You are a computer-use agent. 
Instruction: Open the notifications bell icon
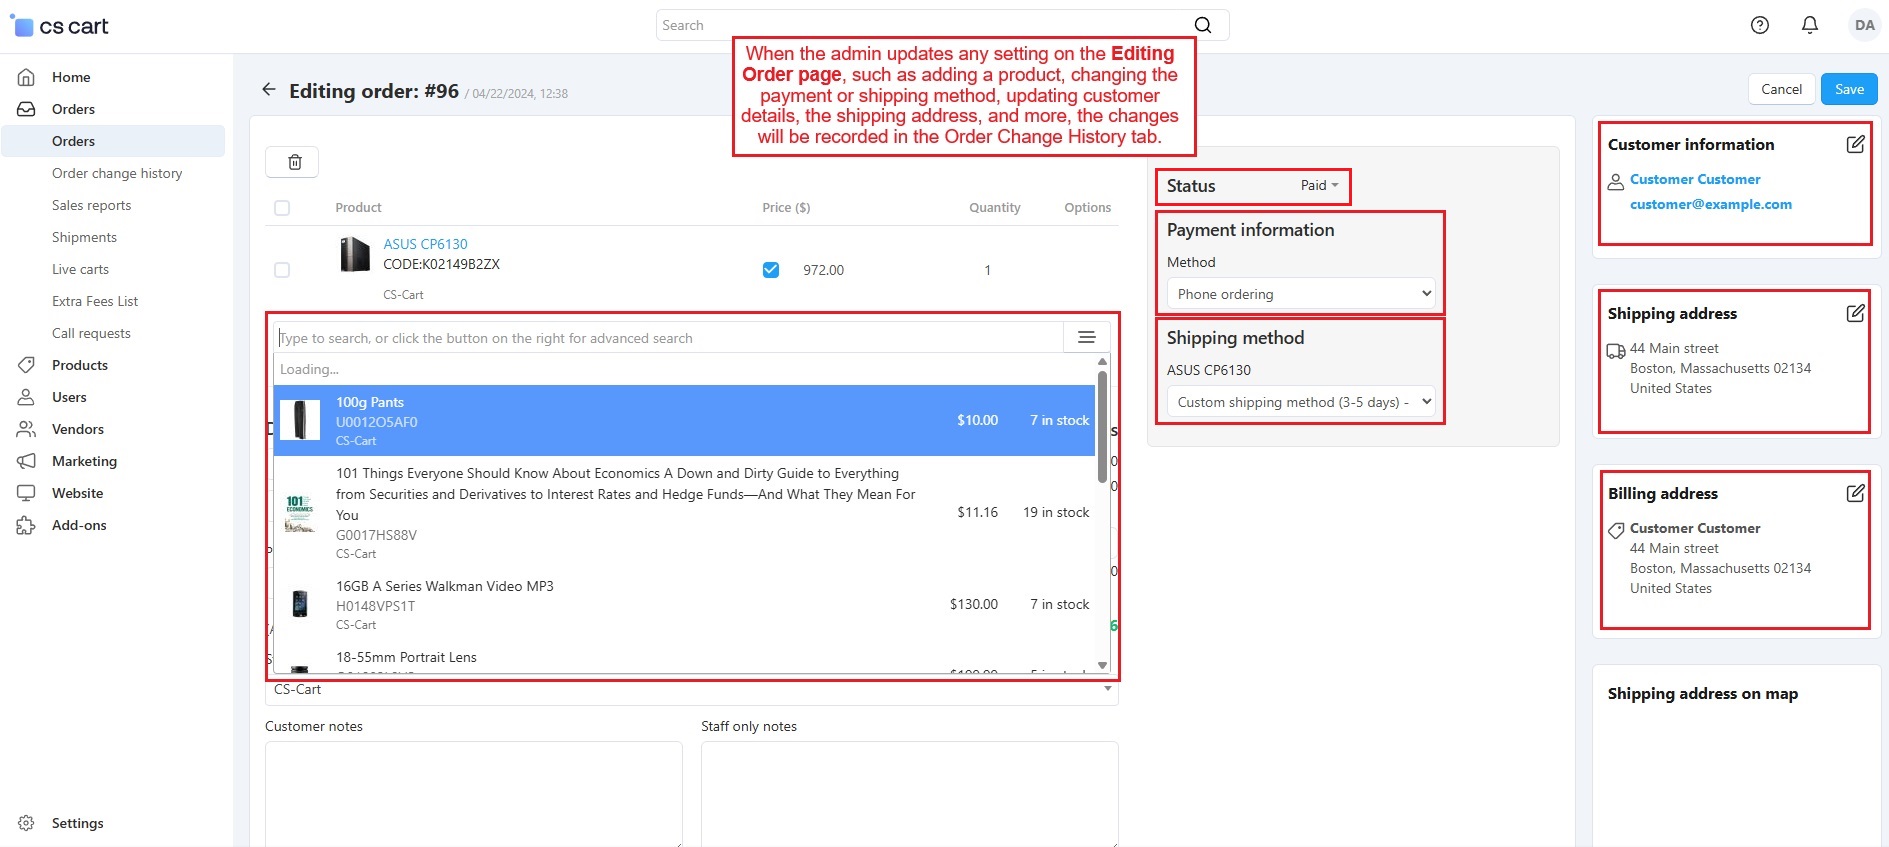1809,25
